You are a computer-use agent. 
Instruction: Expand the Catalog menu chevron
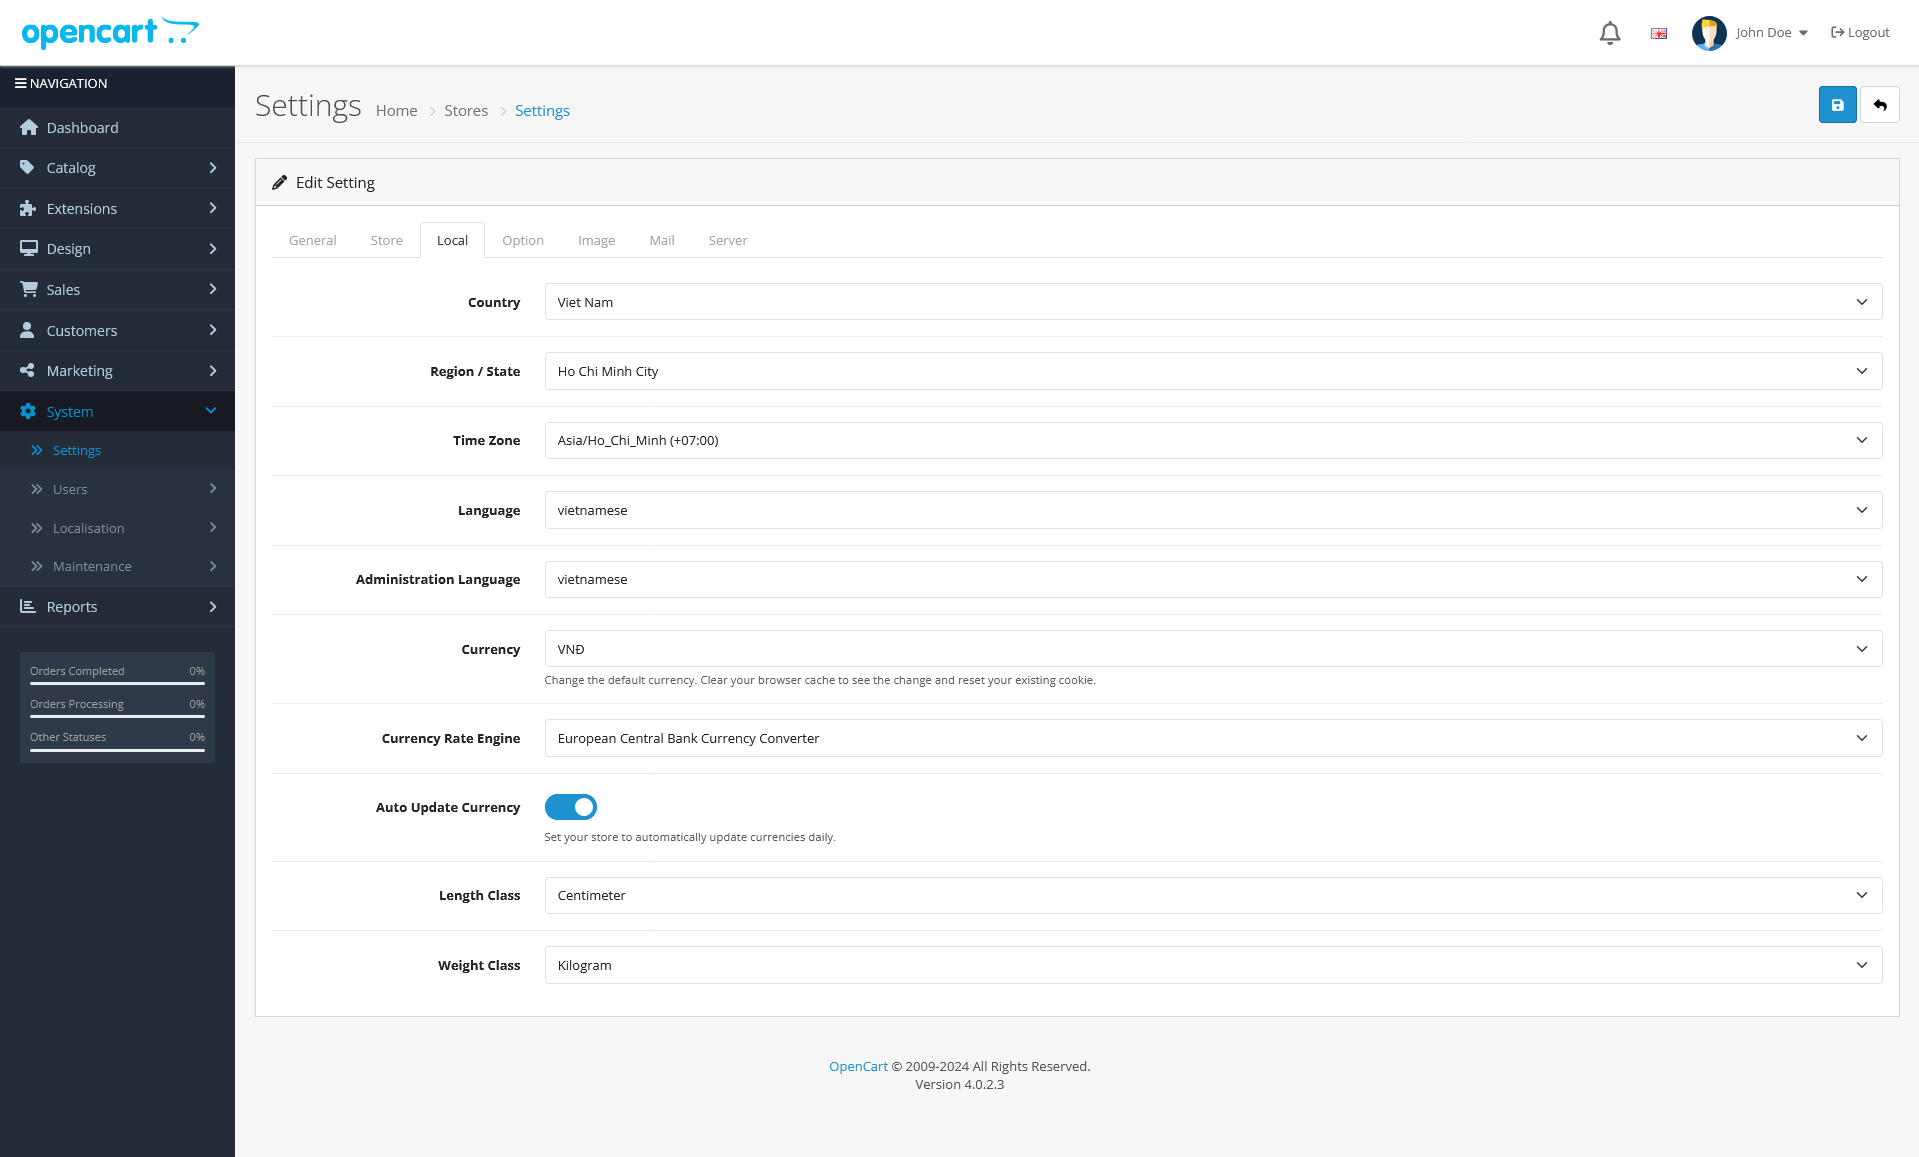pos(212,168)
